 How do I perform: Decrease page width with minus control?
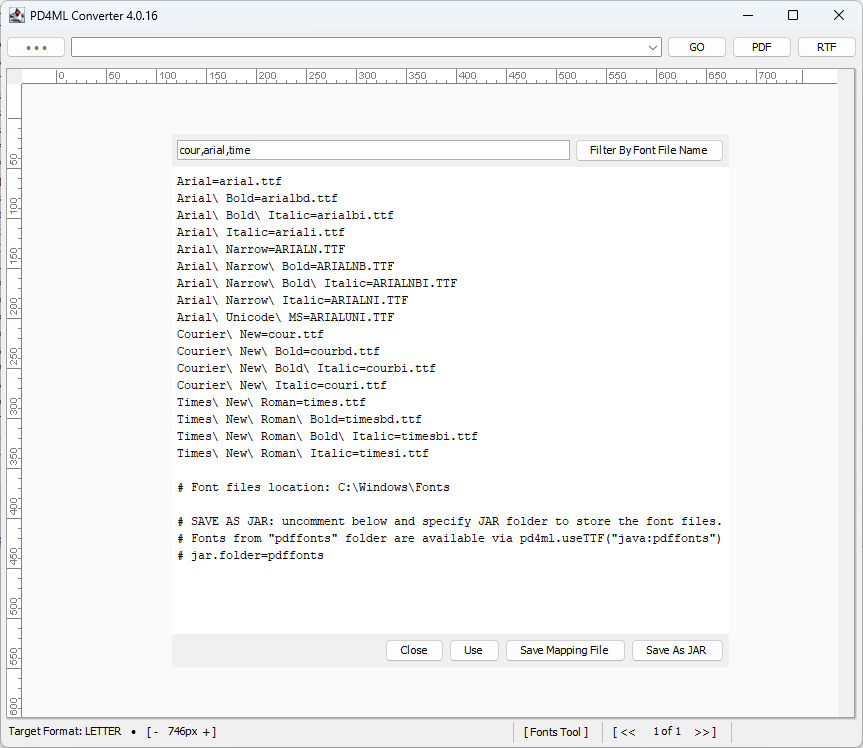[x=156, y=732]
